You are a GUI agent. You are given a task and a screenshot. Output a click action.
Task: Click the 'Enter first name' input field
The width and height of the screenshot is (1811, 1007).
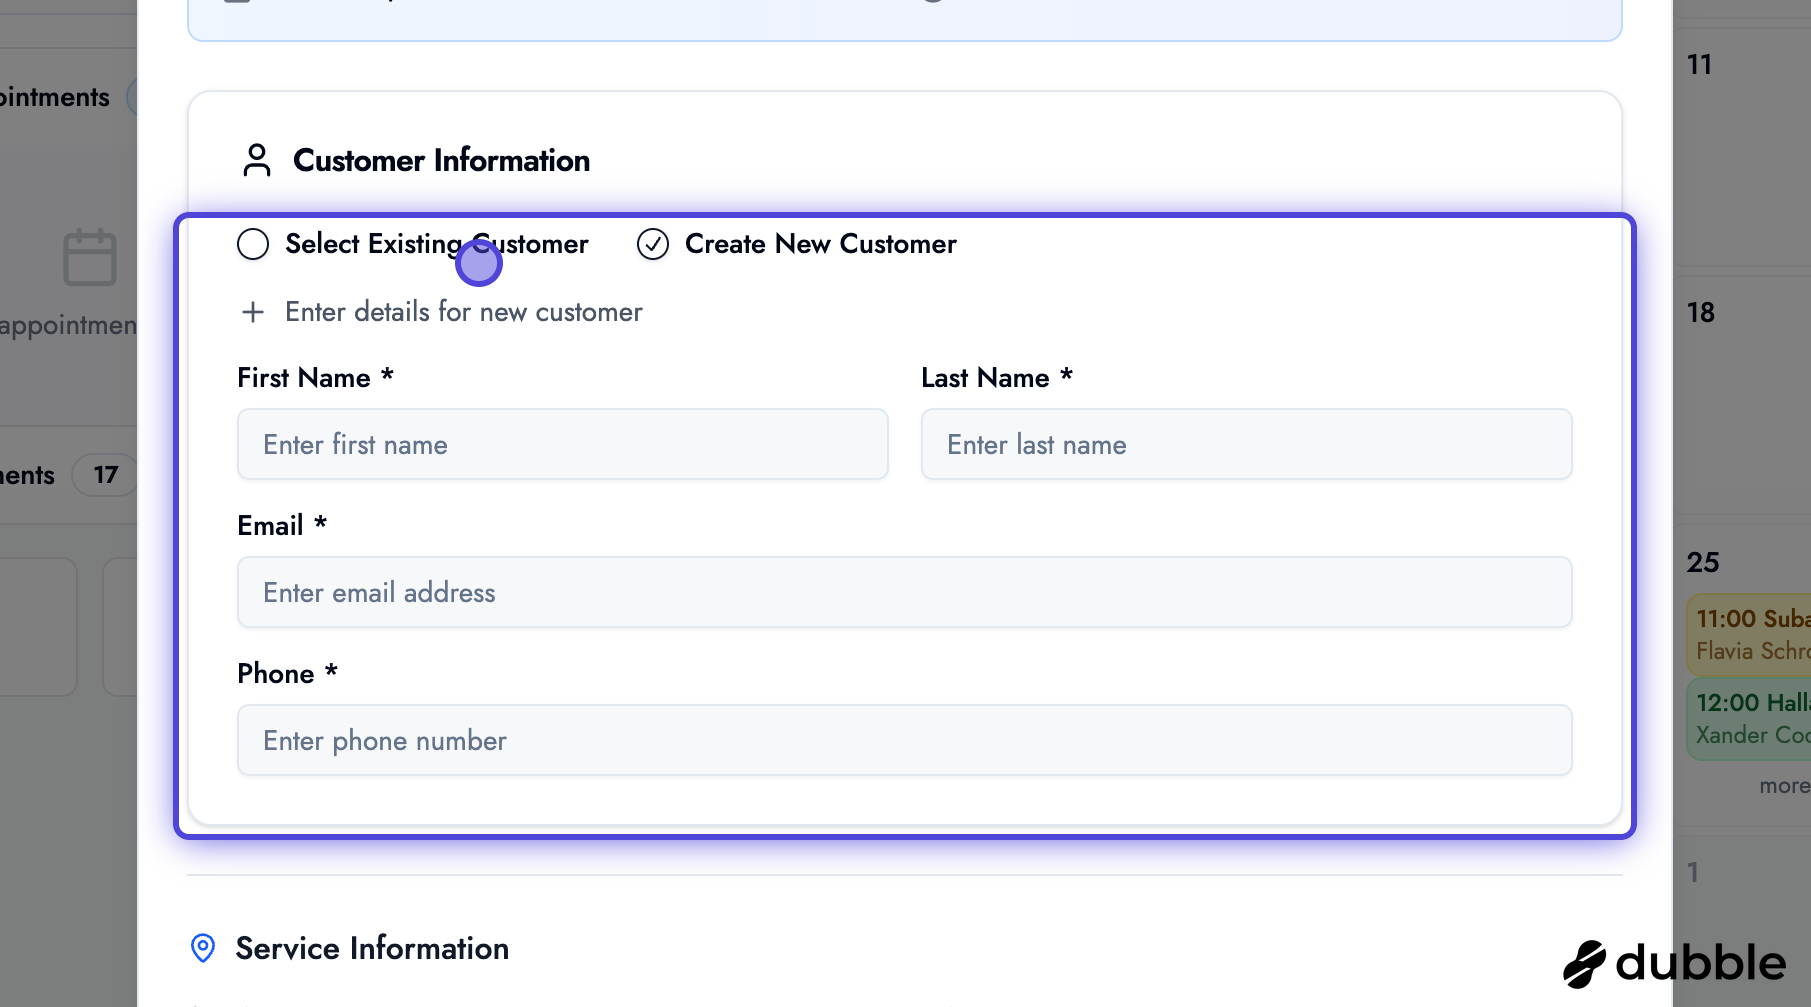(x=561, y=444)
